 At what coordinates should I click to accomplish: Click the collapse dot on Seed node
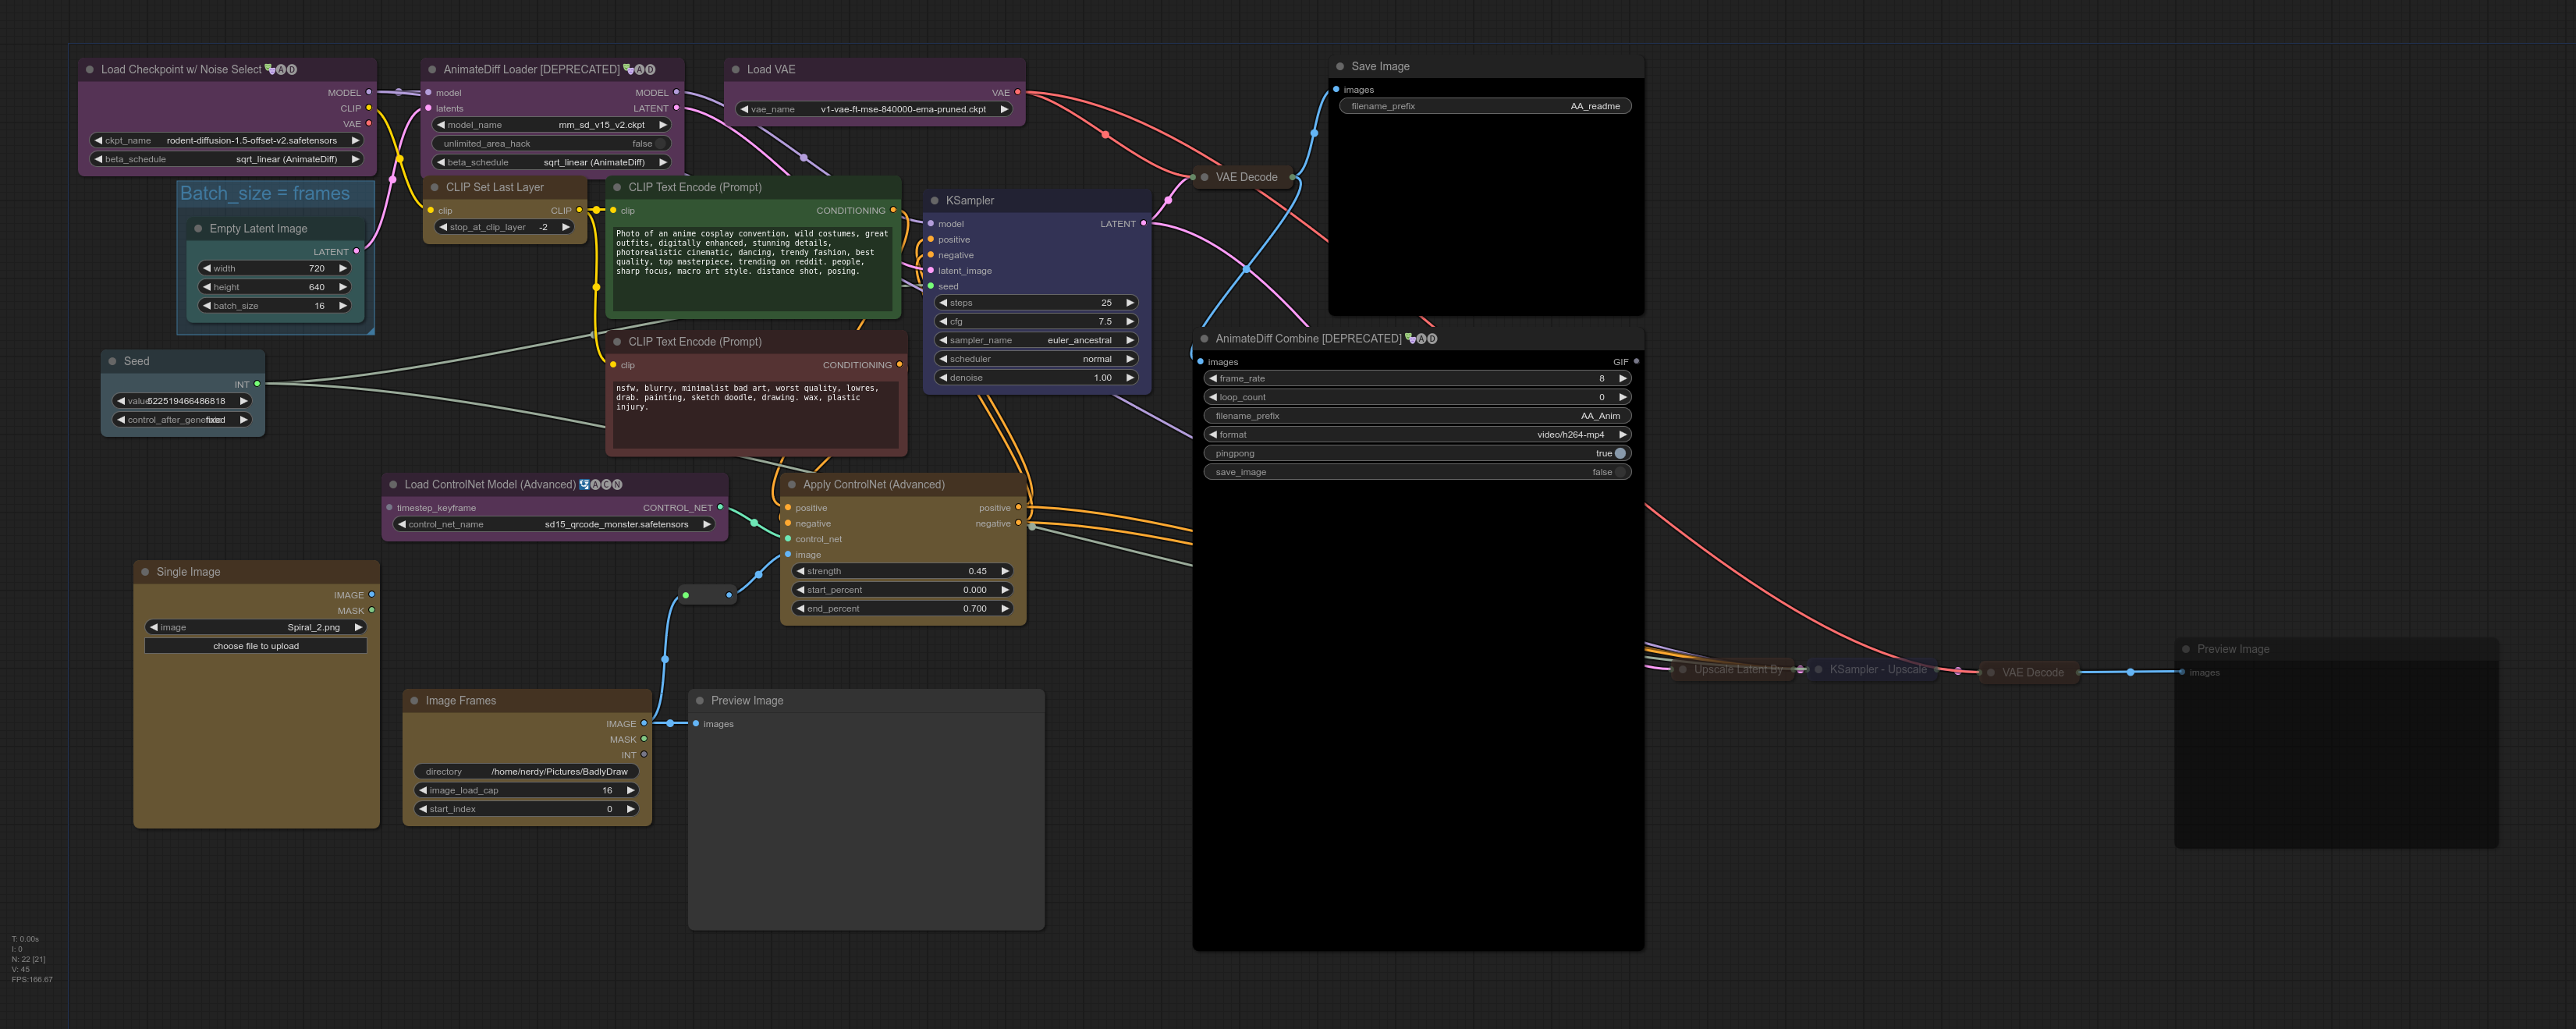[x=113, y=362]
